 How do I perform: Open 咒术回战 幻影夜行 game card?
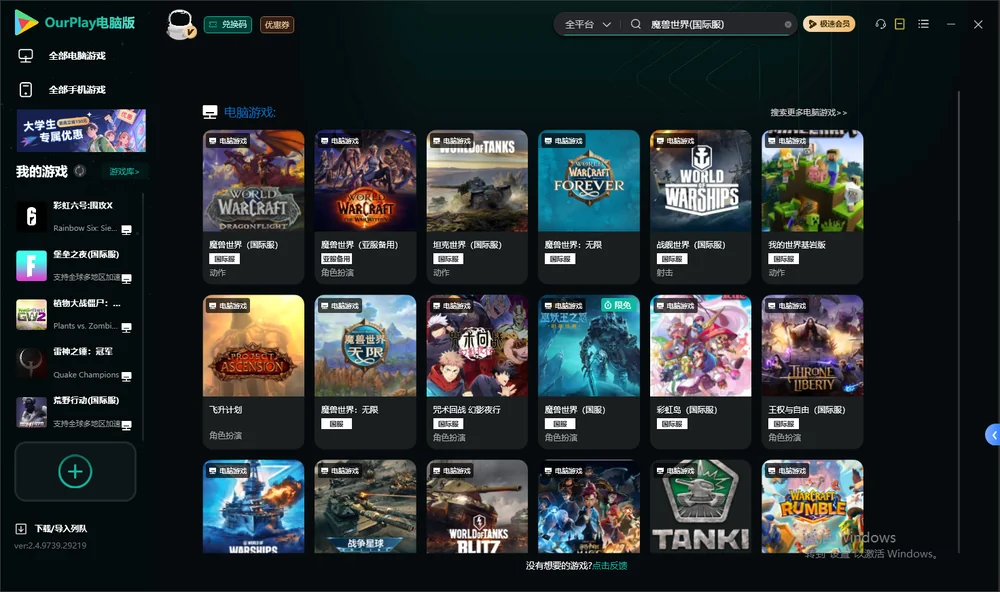point(477,371)
